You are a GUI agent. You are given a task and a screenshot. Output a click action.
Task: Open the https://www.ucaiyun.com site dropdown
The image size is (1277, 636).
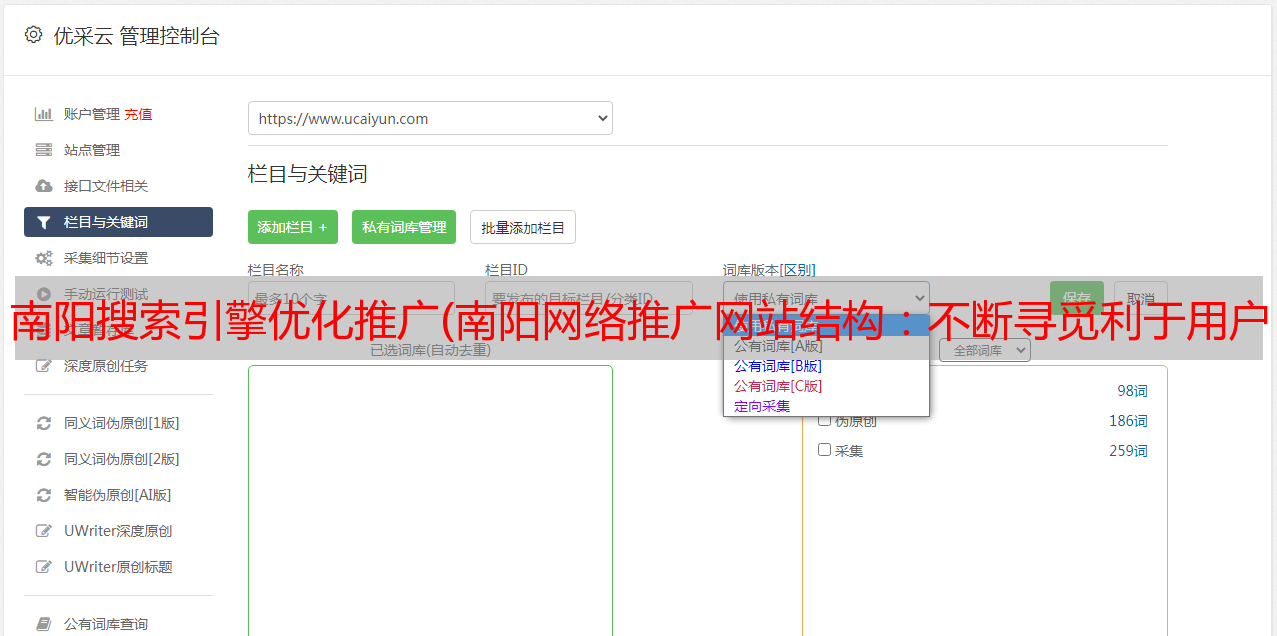(x=430, y=118)
